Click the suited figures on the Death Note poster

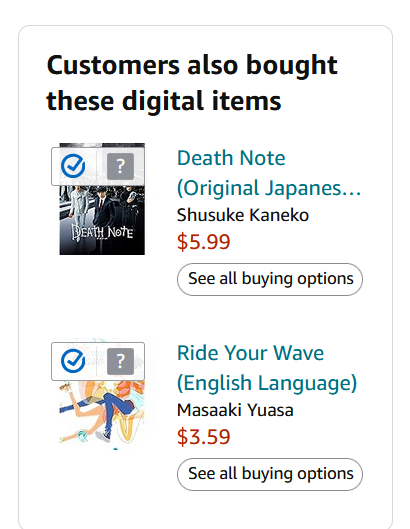[101, 204]
